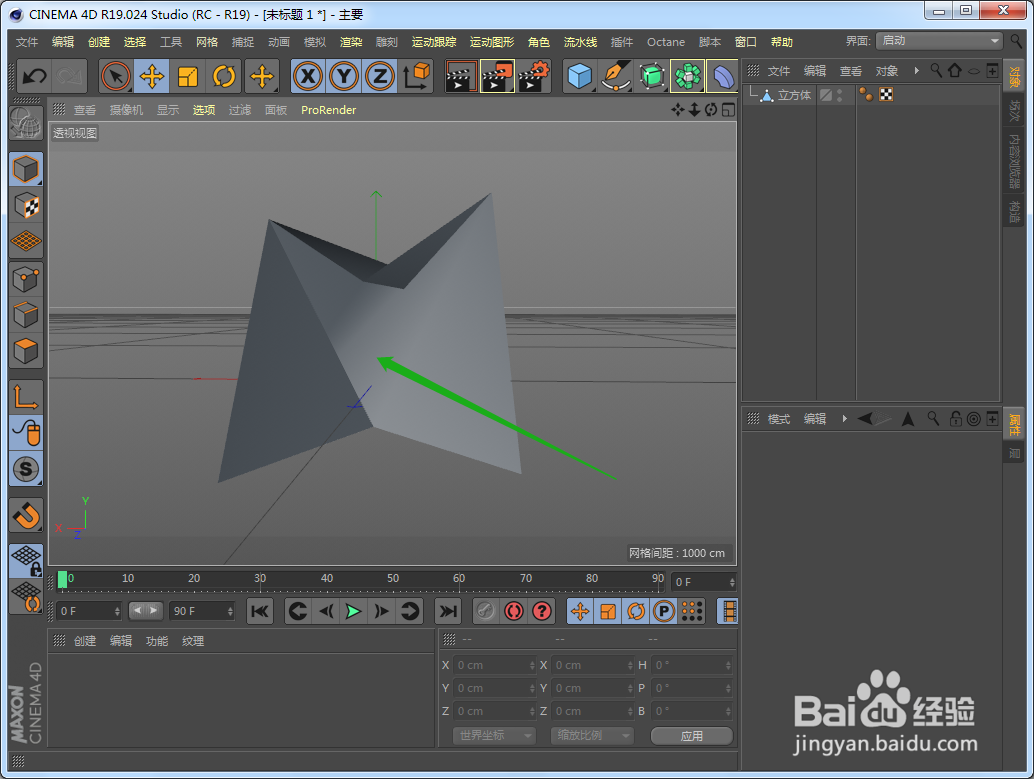Viewport: 1034px width, 779px height.
Task: Toggle the X axis lock
Action: [x=308, y=77]
